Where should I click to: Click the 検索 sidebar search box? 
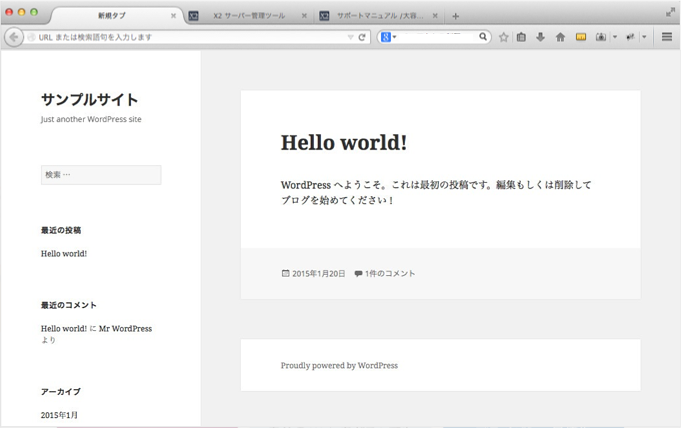coord(101,175)
